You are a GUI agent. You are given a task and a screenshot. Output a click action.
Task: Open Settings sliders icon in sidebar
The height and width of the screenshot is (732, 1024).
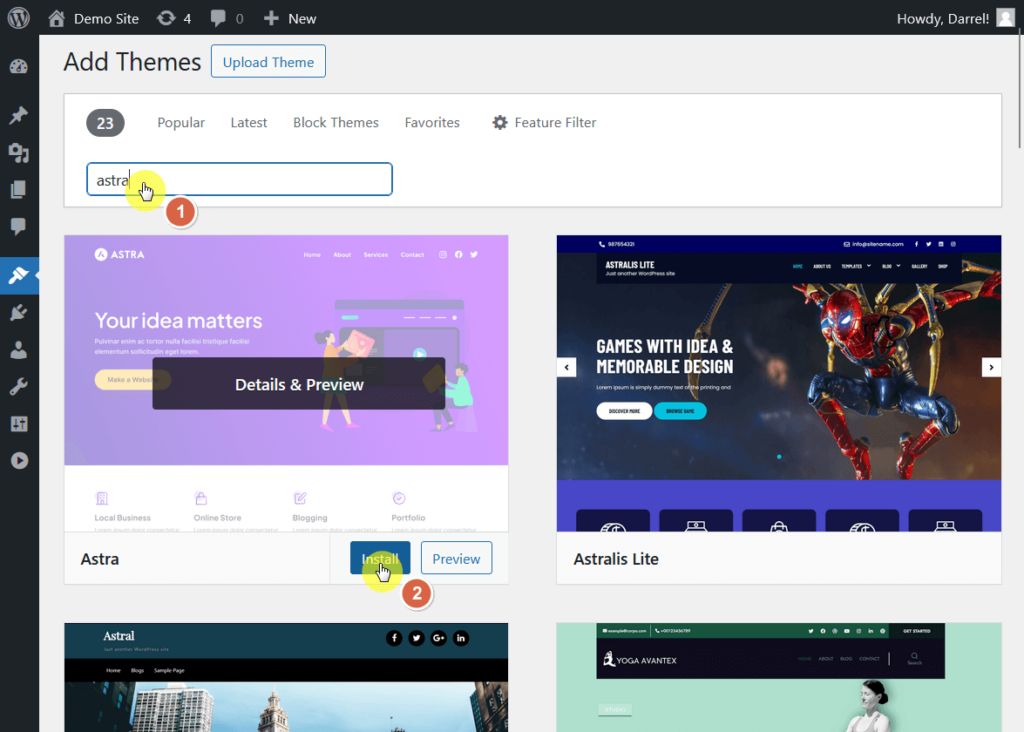(x=19, y=424)
